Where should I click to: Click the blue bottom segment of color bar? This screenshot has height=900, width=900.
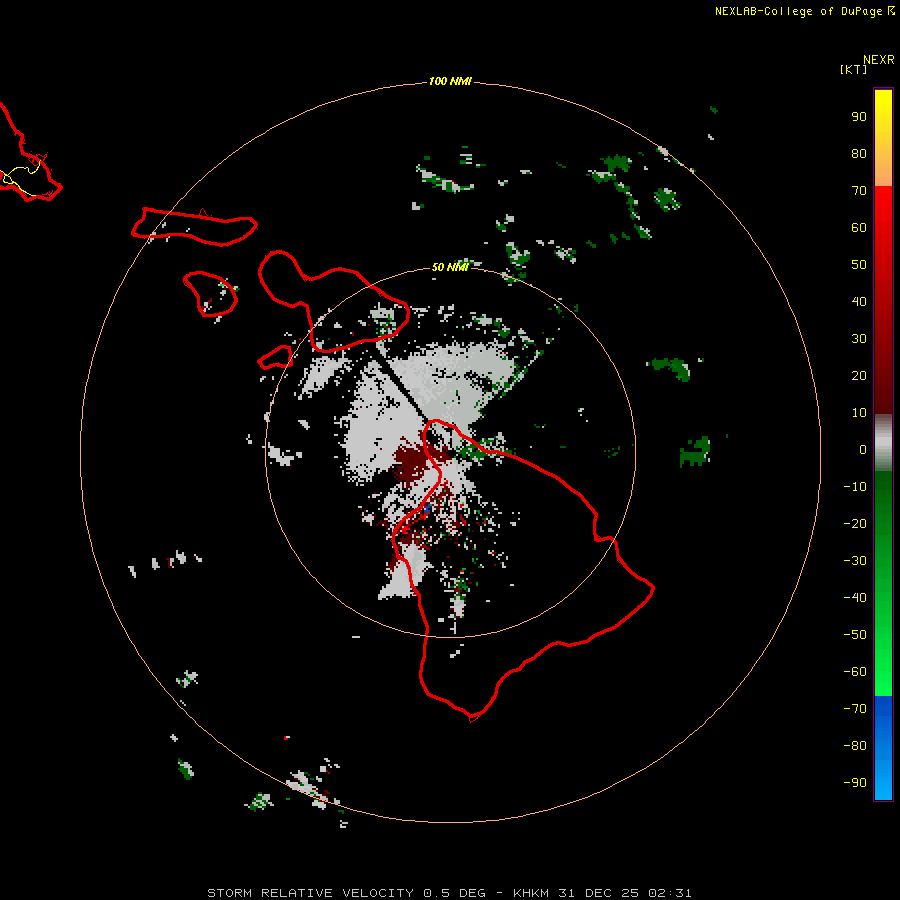click(x=883, y=748)
